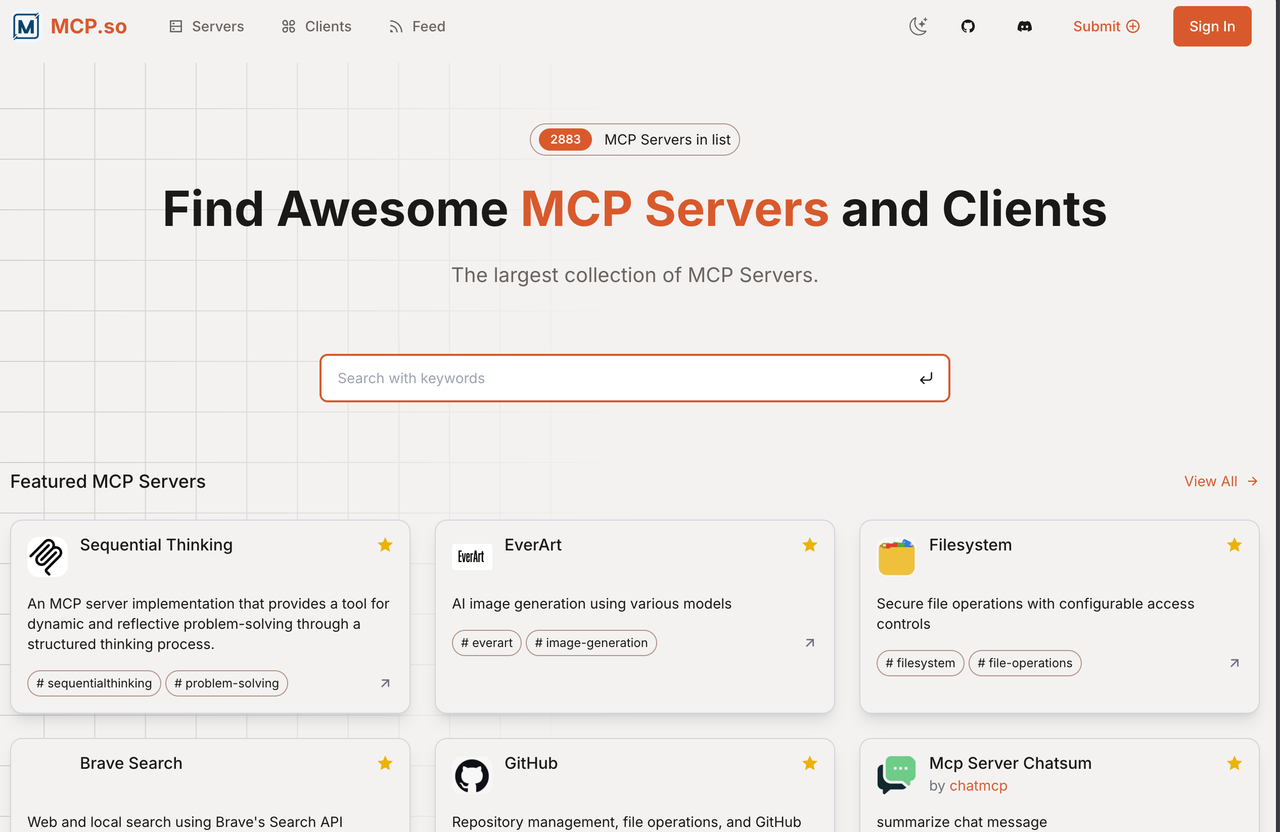Open the Servers menu item
The width and height of the screenshot is (1280, 832).
(x=206, y=27)
